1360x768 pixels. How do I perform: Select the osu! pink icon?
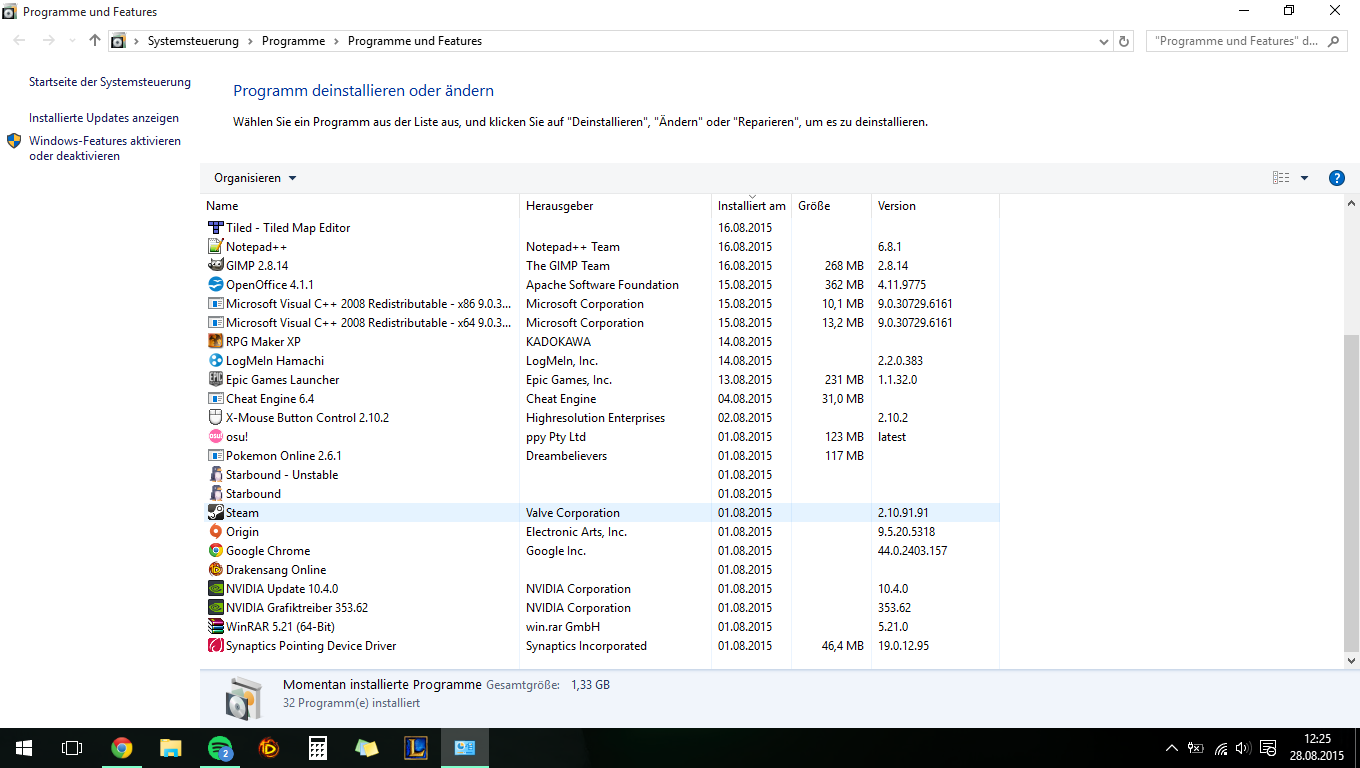point(215,437)
